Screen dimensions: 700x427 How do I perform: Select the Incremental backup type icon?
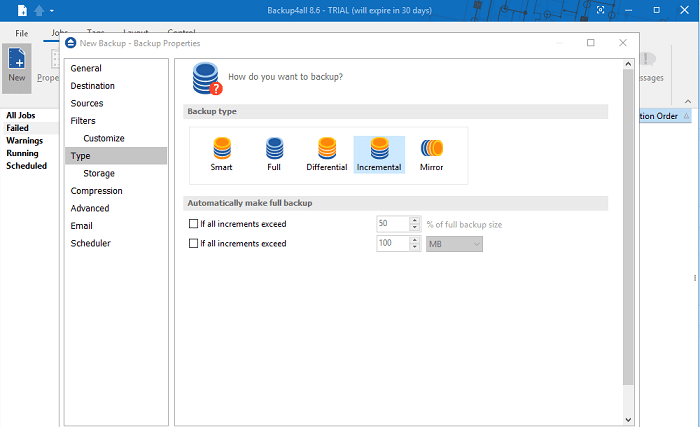point(379,149)
